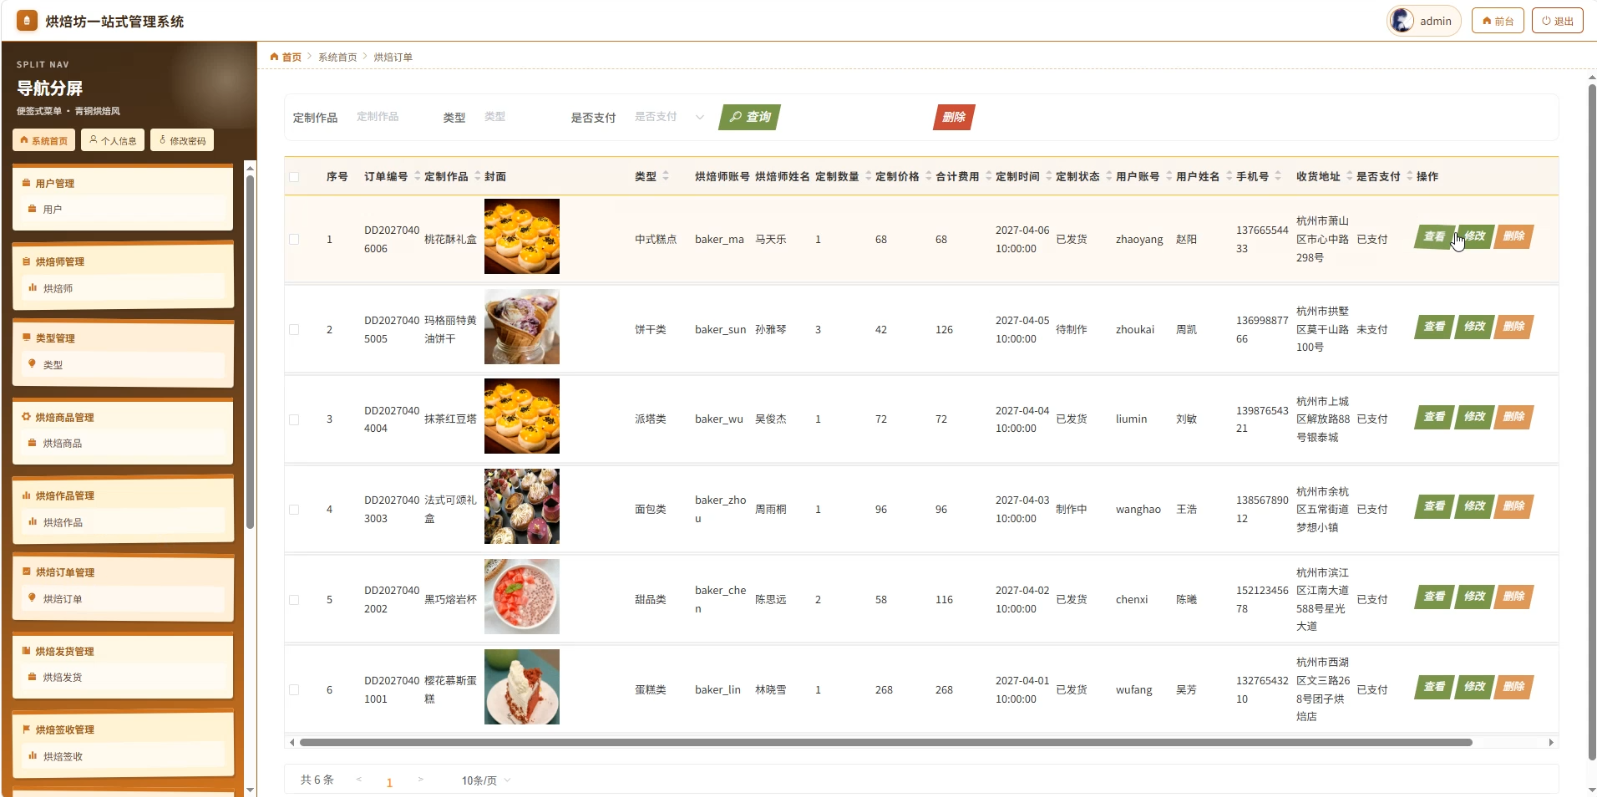Open the 修改密码 quick tab

point(183,141)
